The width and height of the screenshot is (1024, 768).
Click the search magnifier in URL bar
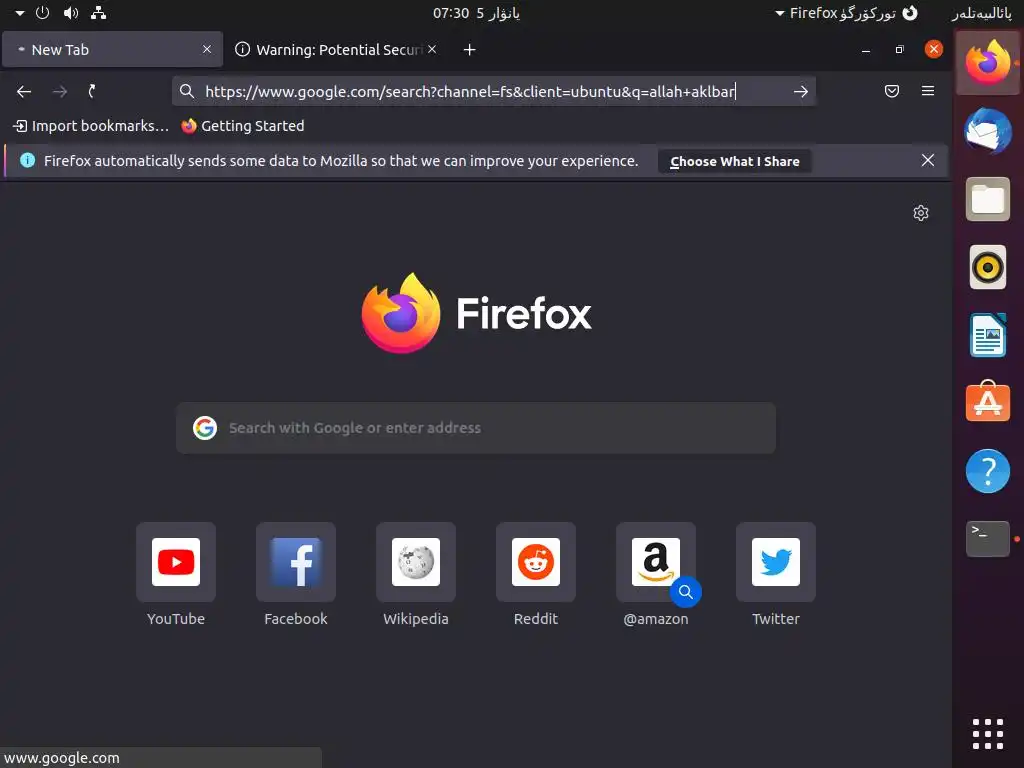coord(187,91)
